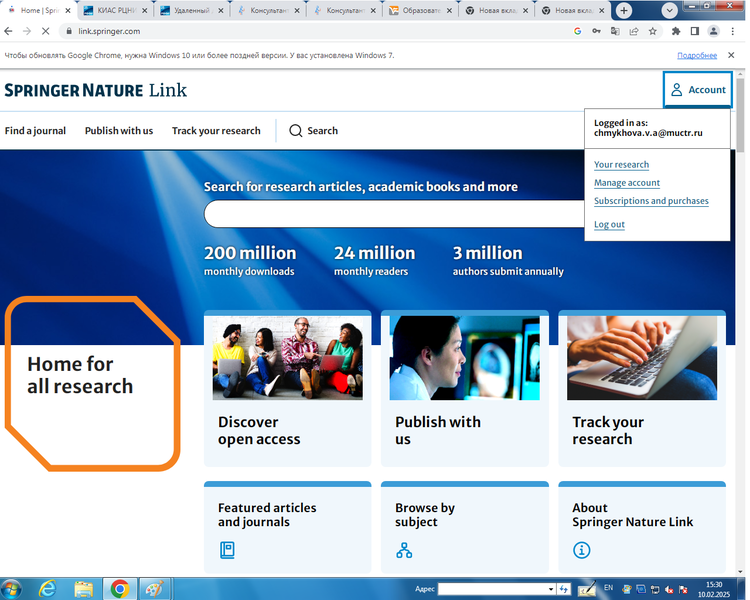This screenshot has width=750, height=600.
Task: Click the forward navigation arrow
Action: tap(27, 31)
